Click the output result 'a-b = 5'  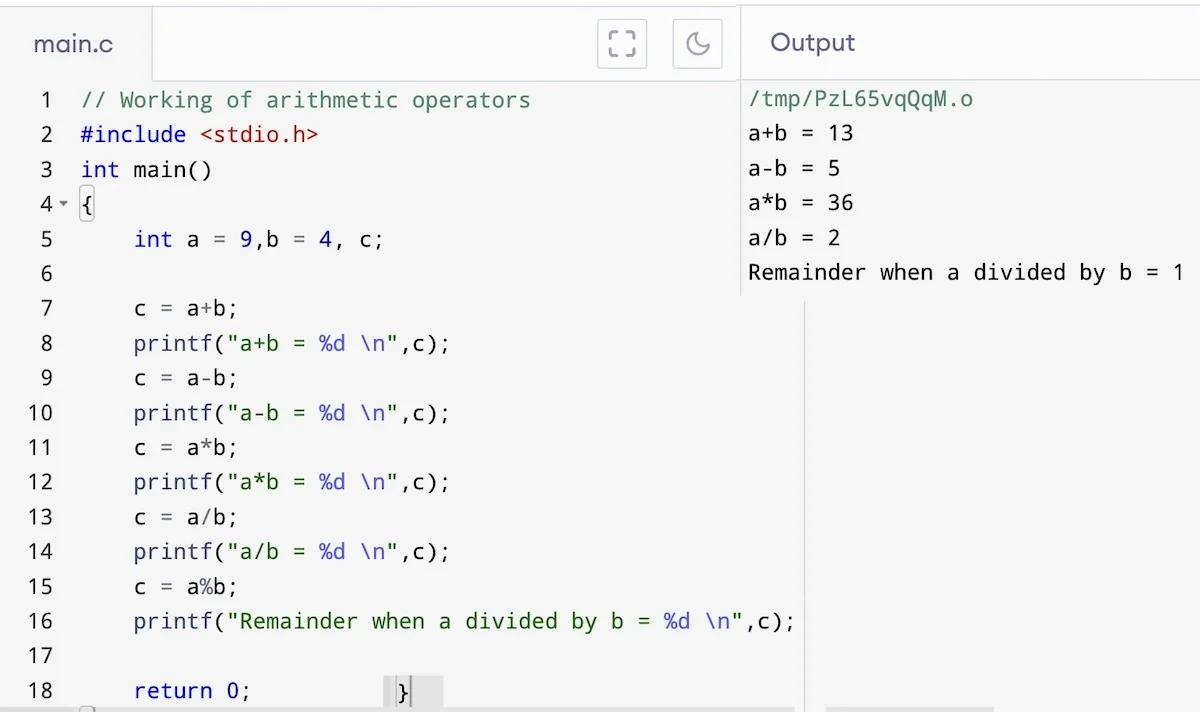794,168
